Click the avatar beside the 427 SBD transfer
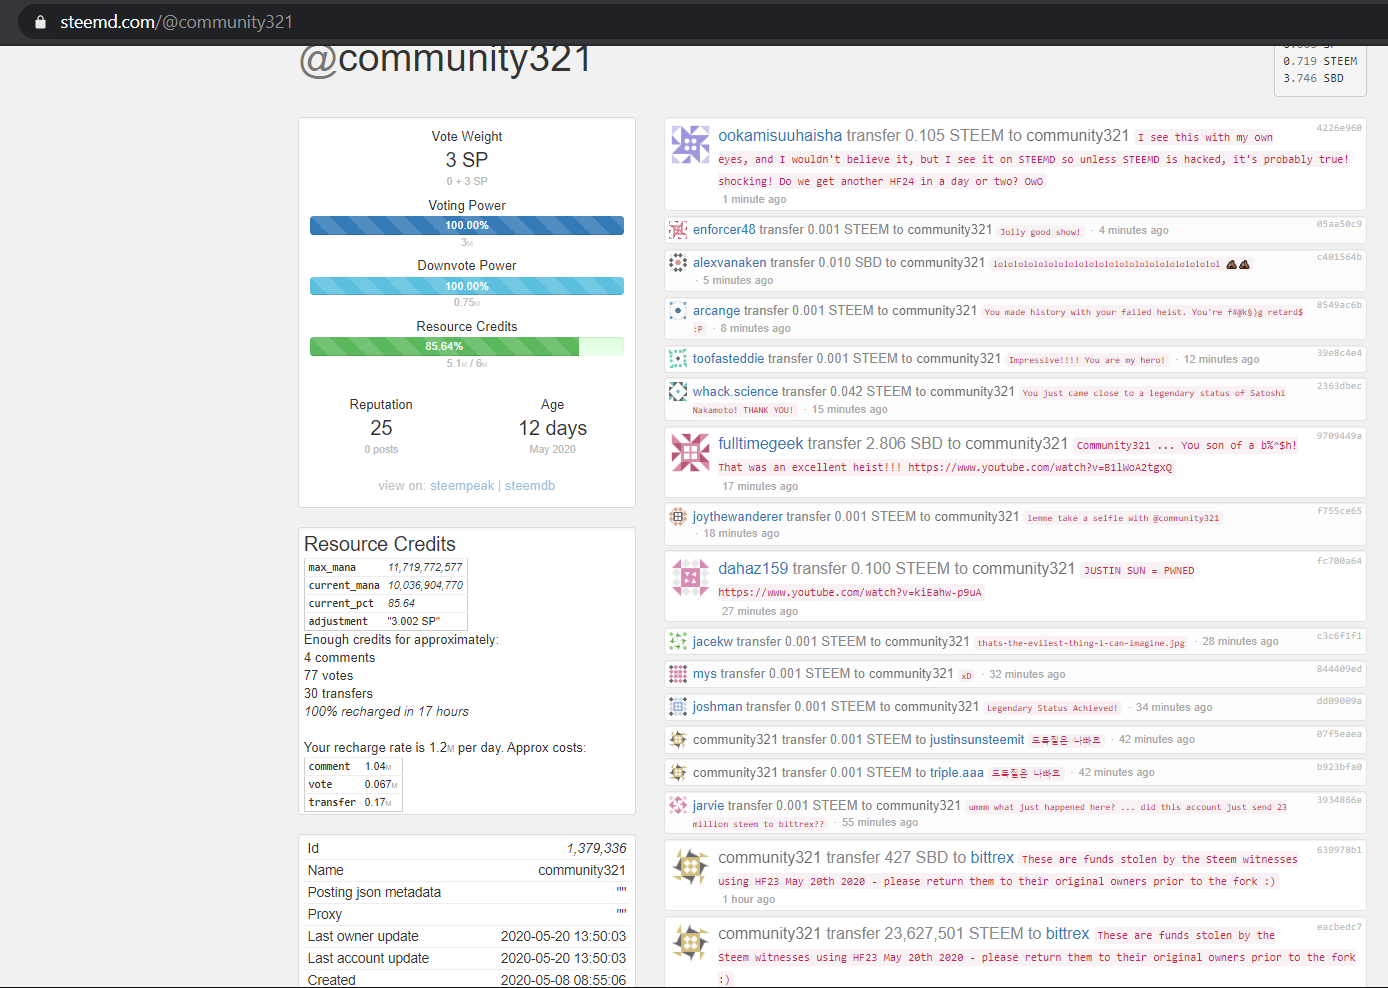This screenshot has height=988, width=1388. (690, 866)
